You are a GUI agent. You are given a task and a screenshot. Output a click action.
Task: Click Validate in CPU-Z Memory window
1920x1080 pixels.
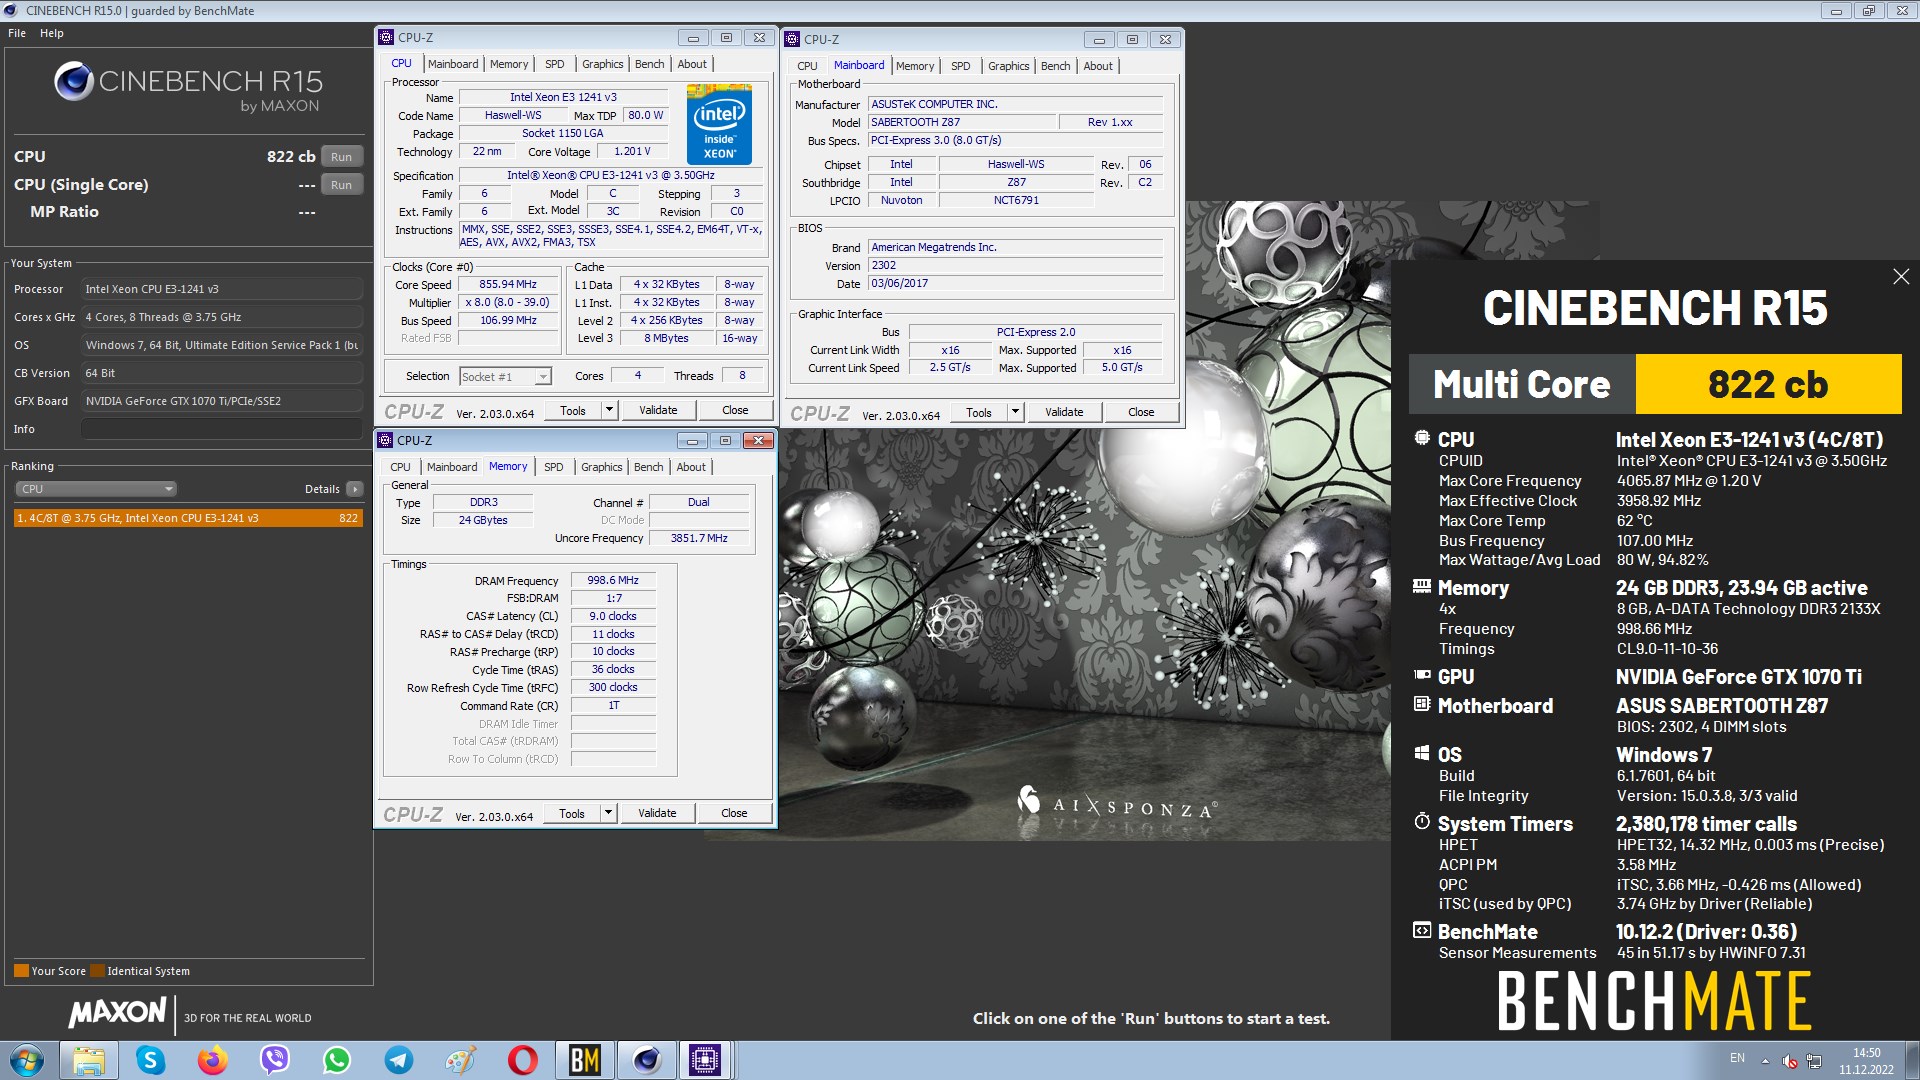[657, 813]
